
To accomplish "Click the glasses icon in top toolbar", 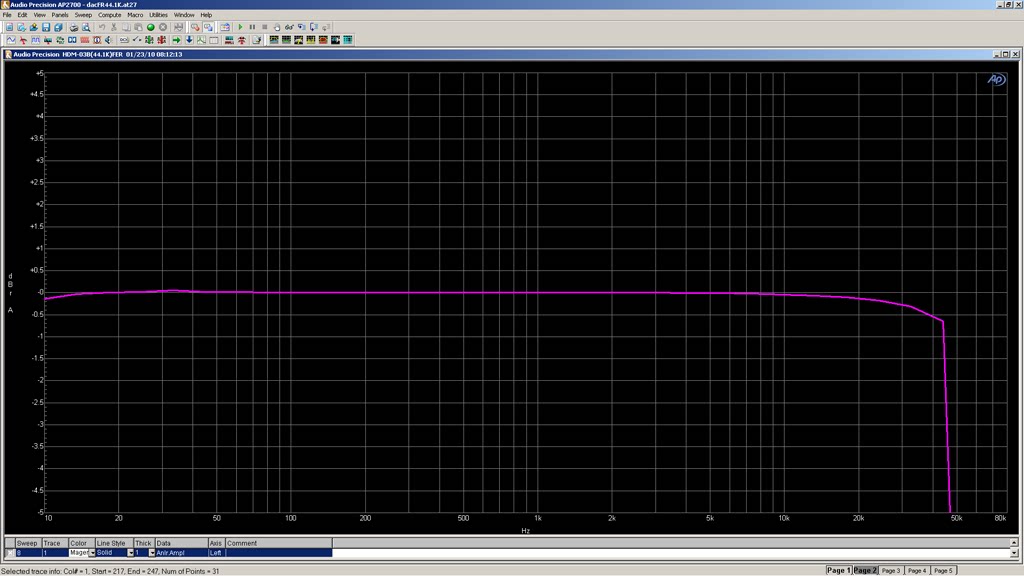I will [289, 27].
